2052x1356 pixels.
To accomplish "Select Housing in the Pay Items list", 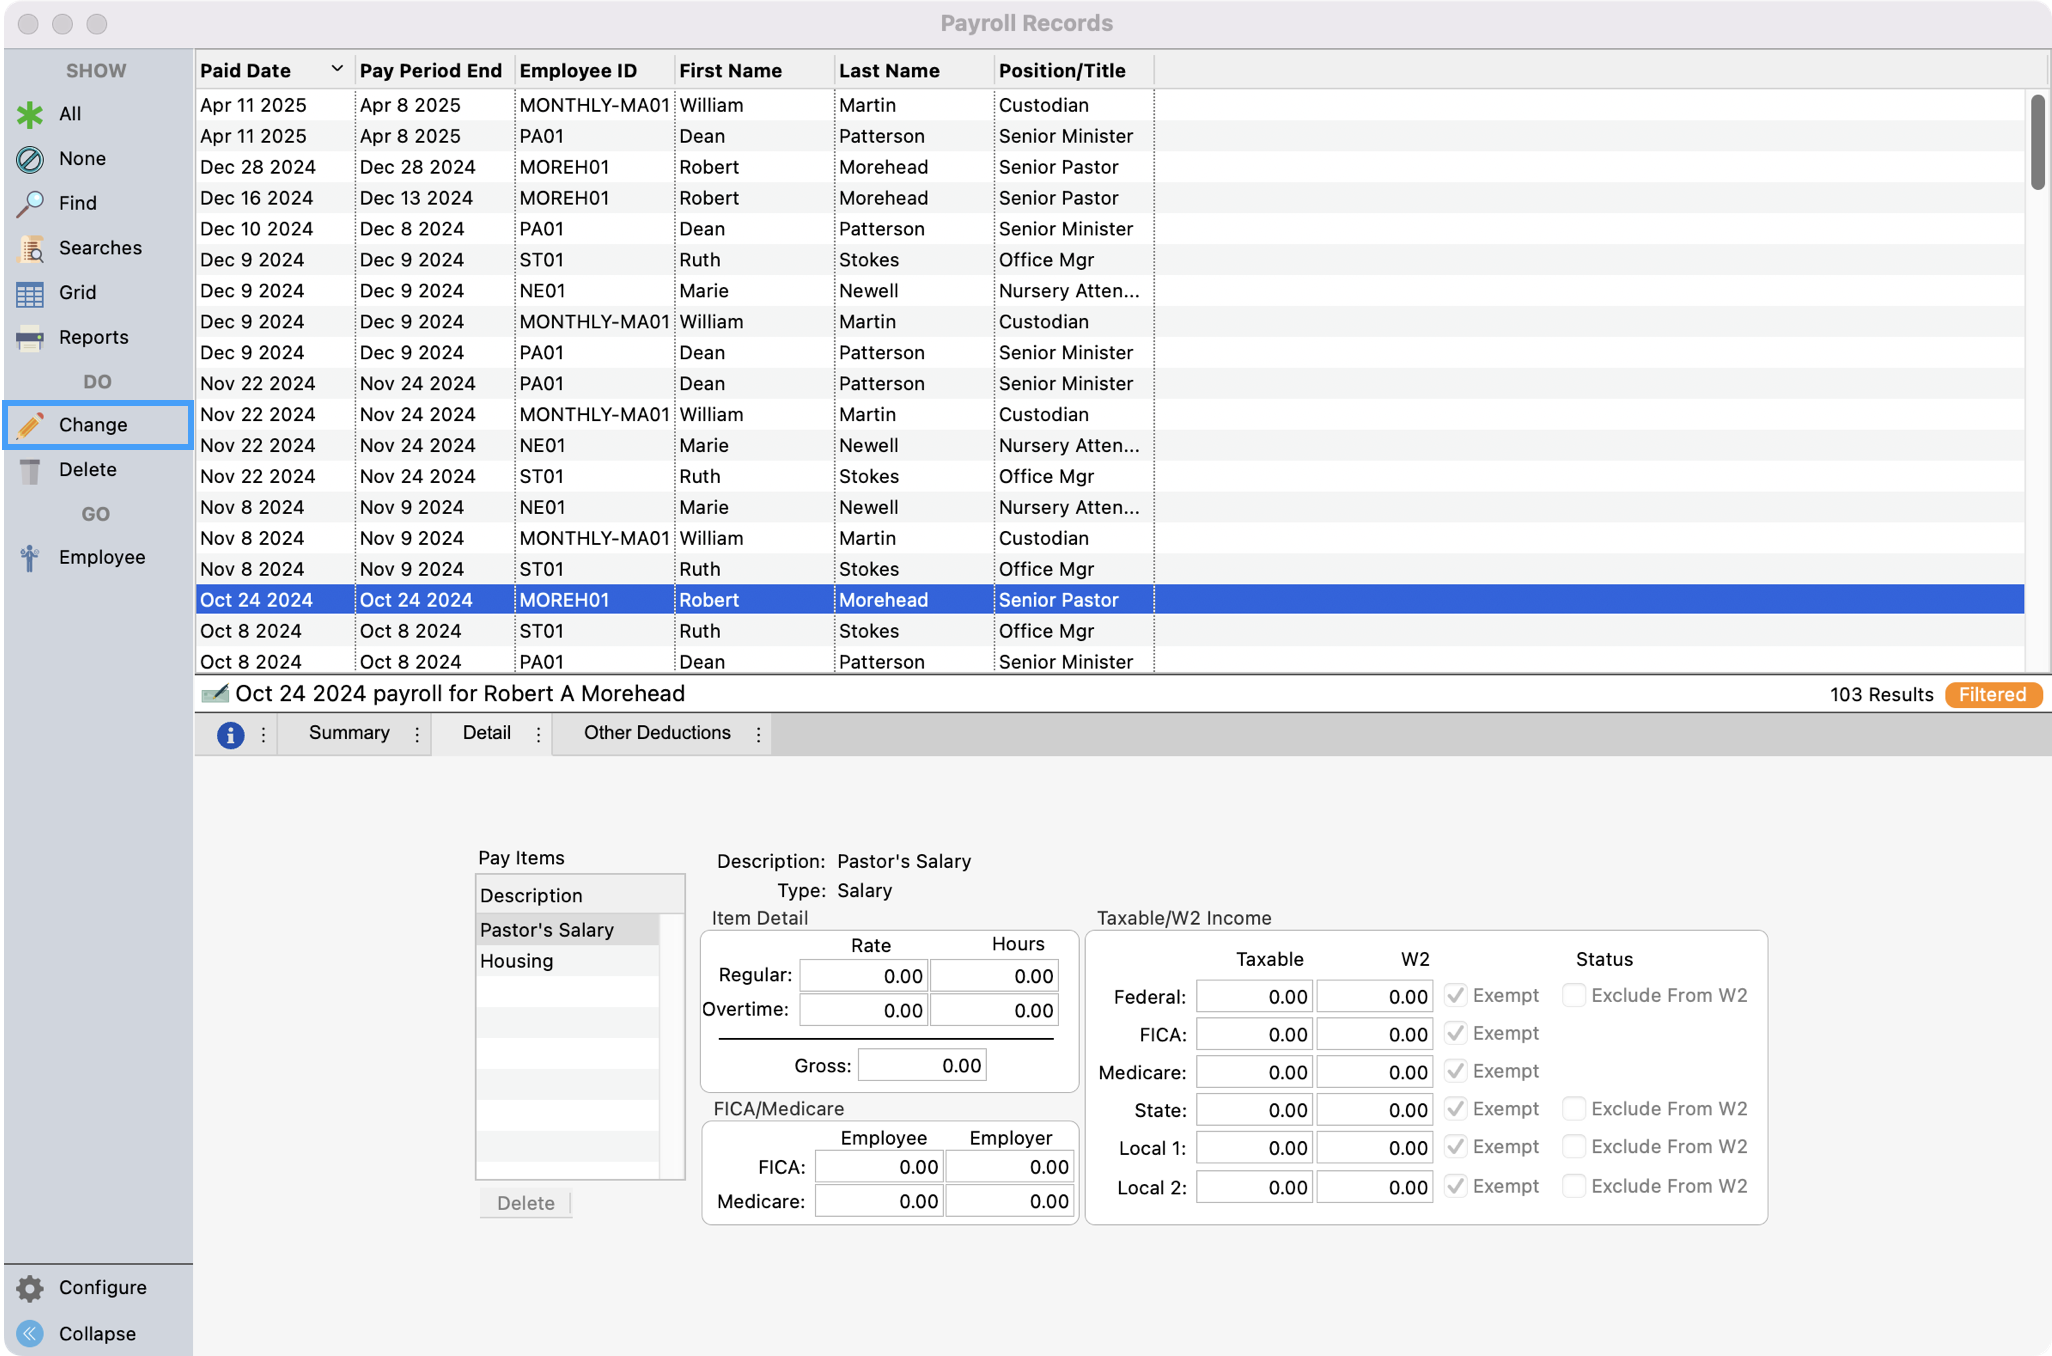I will click(x=517, y=961).
